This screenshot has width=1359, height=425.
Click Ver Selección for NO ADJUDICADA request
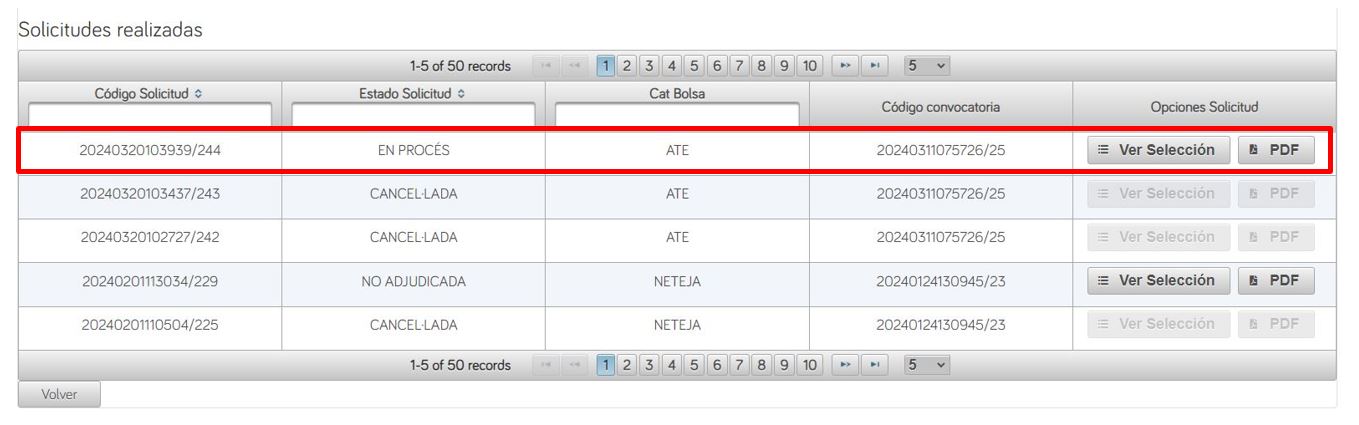(x=1158, y=281)
